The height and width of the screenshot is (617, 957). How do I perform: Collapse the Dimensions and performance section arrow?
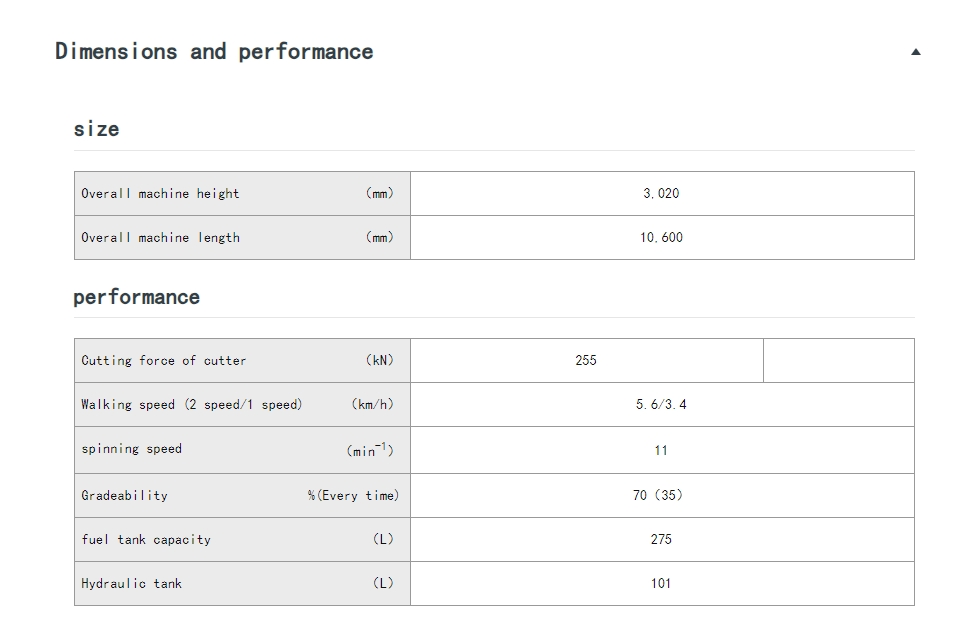pyautogui.click(x=915, y=52)
